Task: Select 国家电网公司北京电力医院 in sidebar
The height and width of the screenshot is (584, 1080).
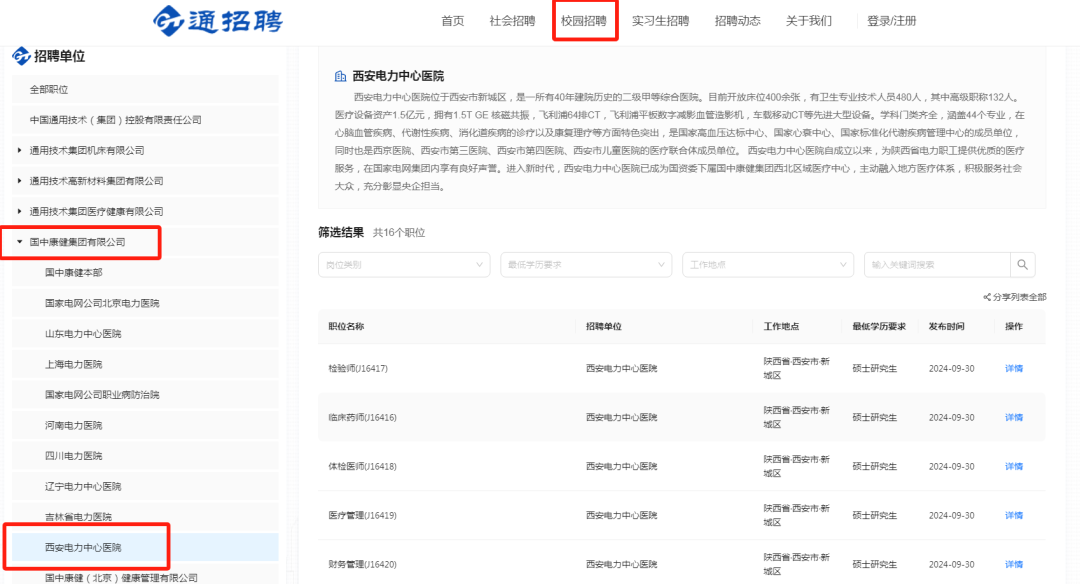Action: [x=145, y=303]
